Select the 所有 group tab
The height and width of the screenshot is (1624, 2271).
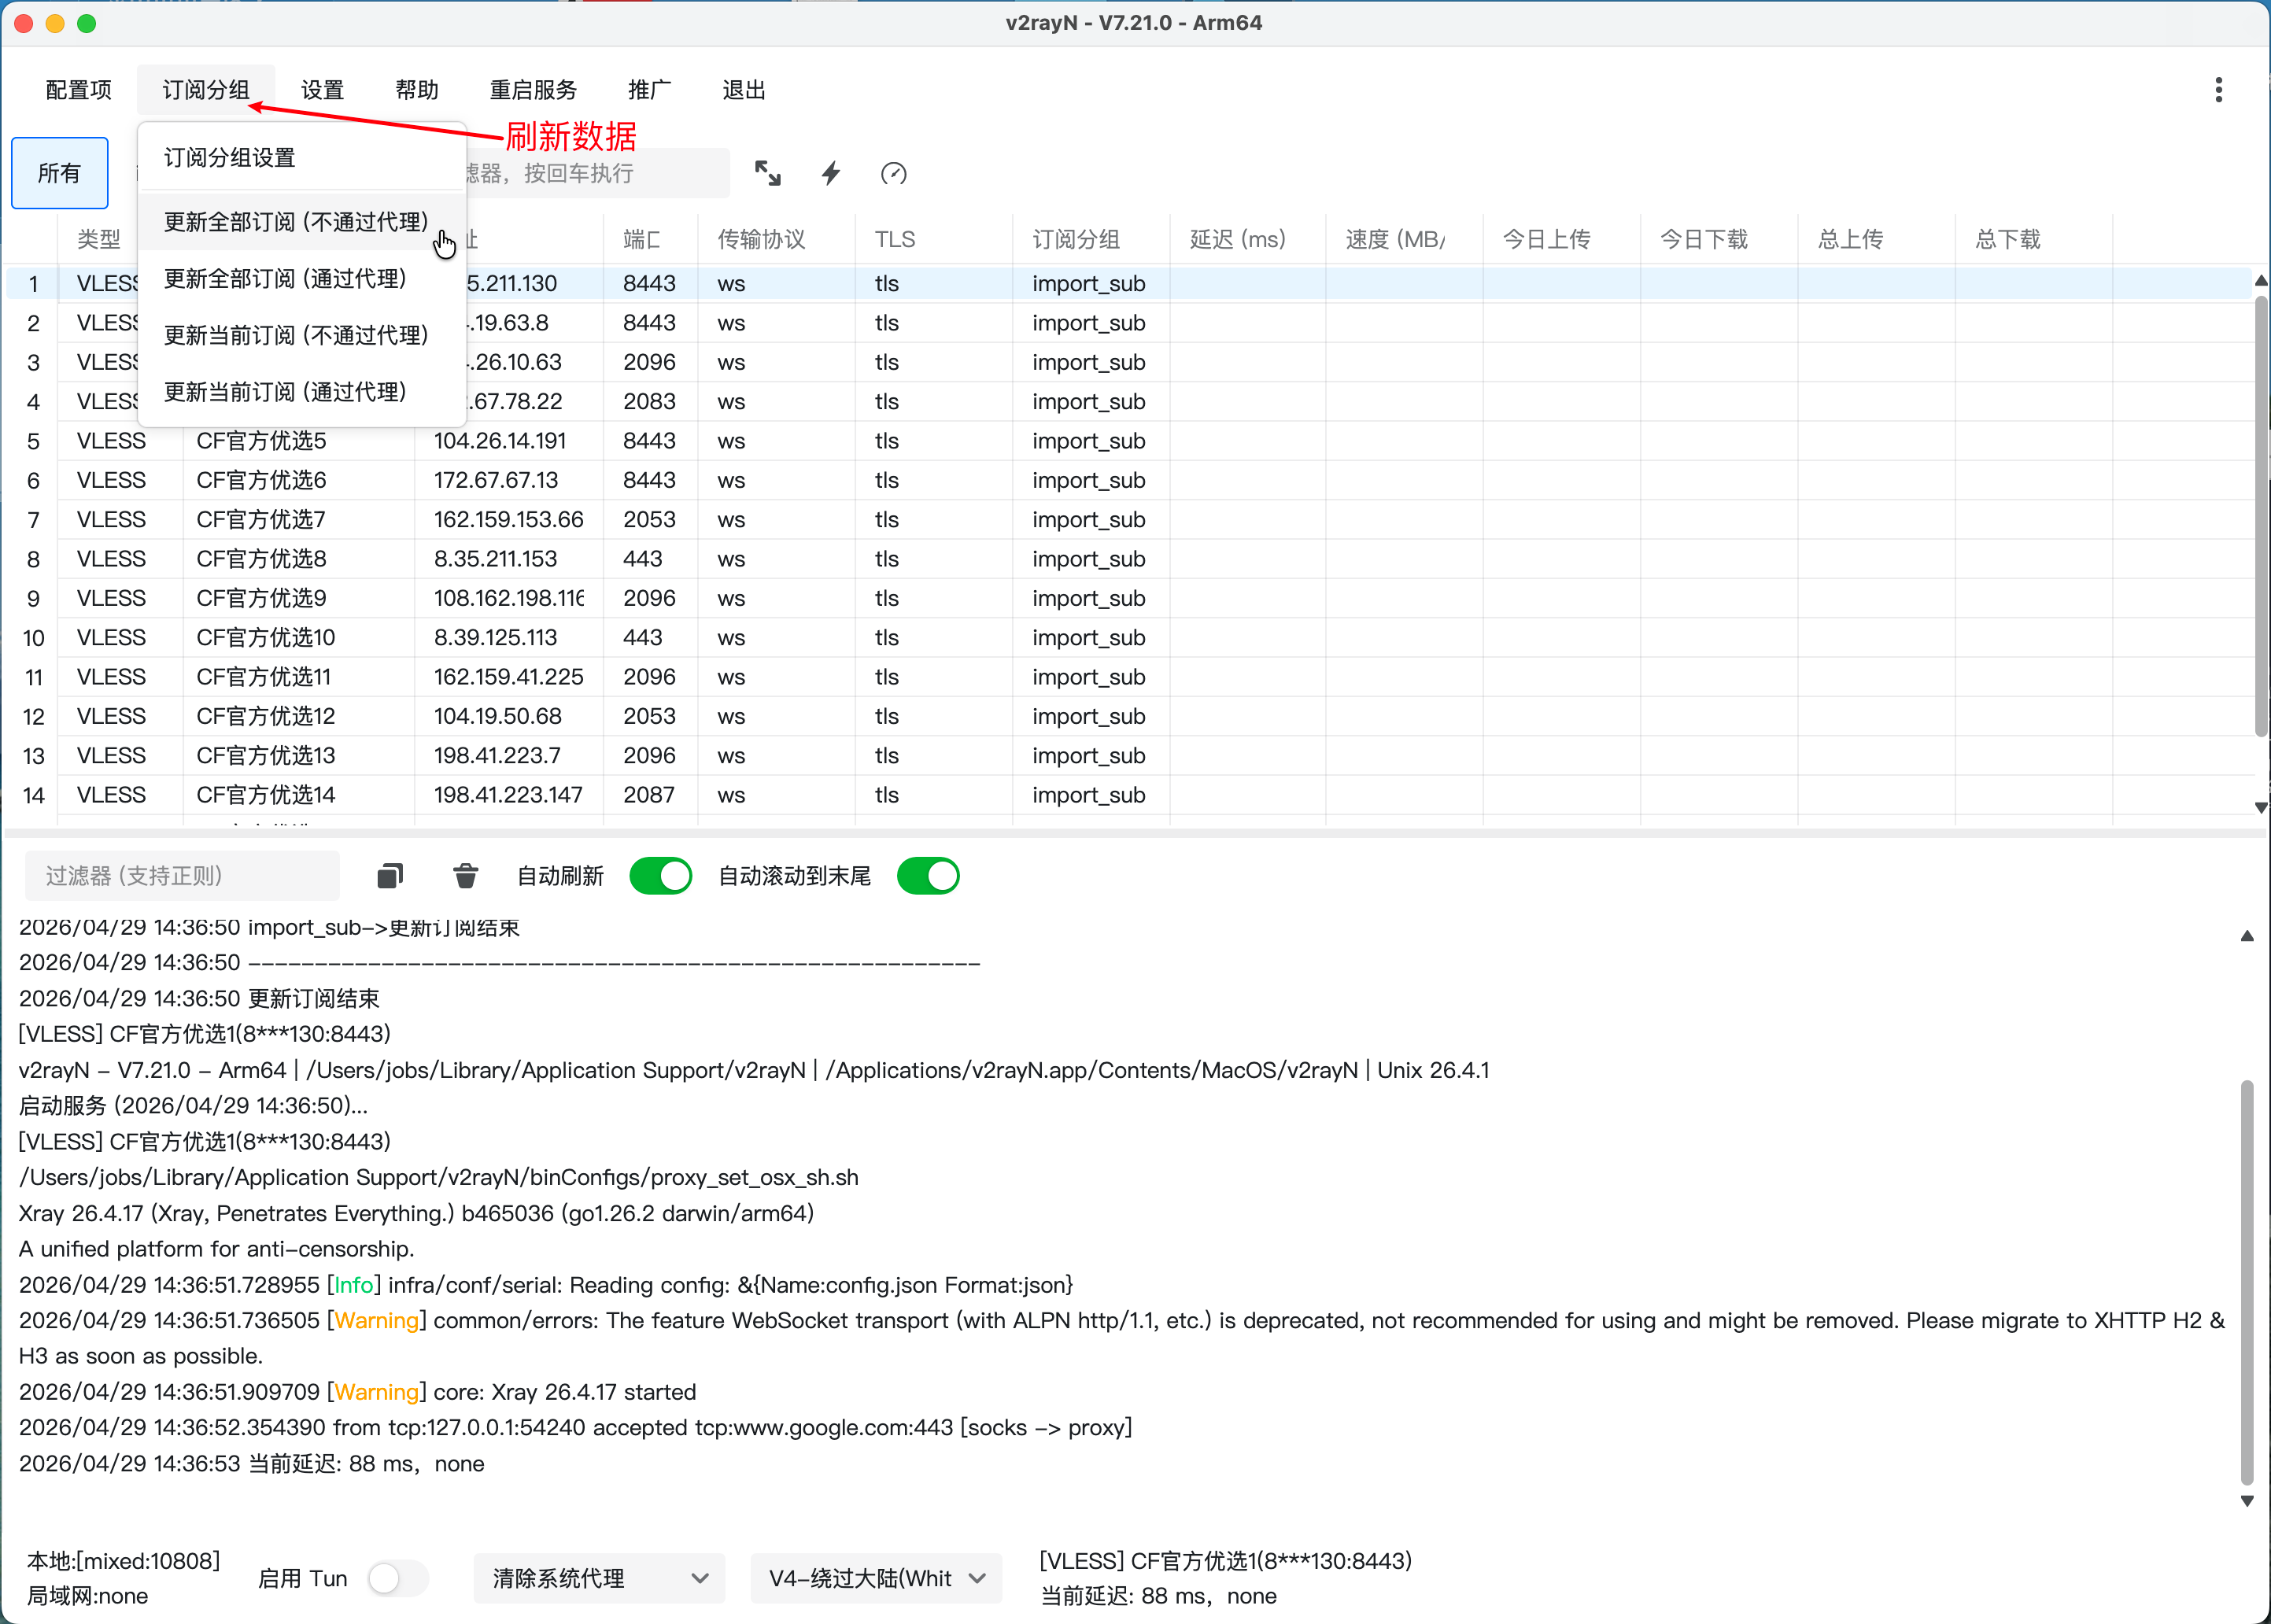60,173
